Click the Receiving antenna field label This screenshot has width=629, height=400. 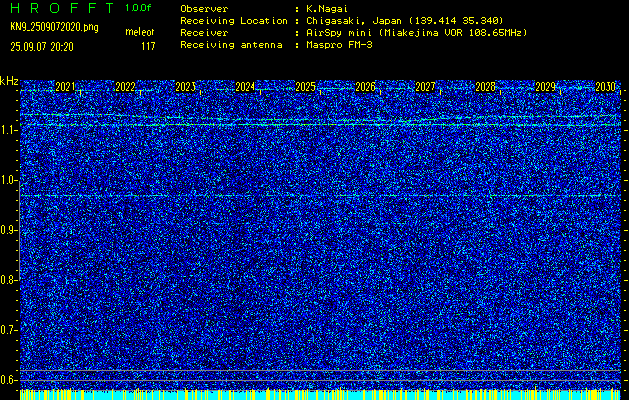[x=231, y=45]
